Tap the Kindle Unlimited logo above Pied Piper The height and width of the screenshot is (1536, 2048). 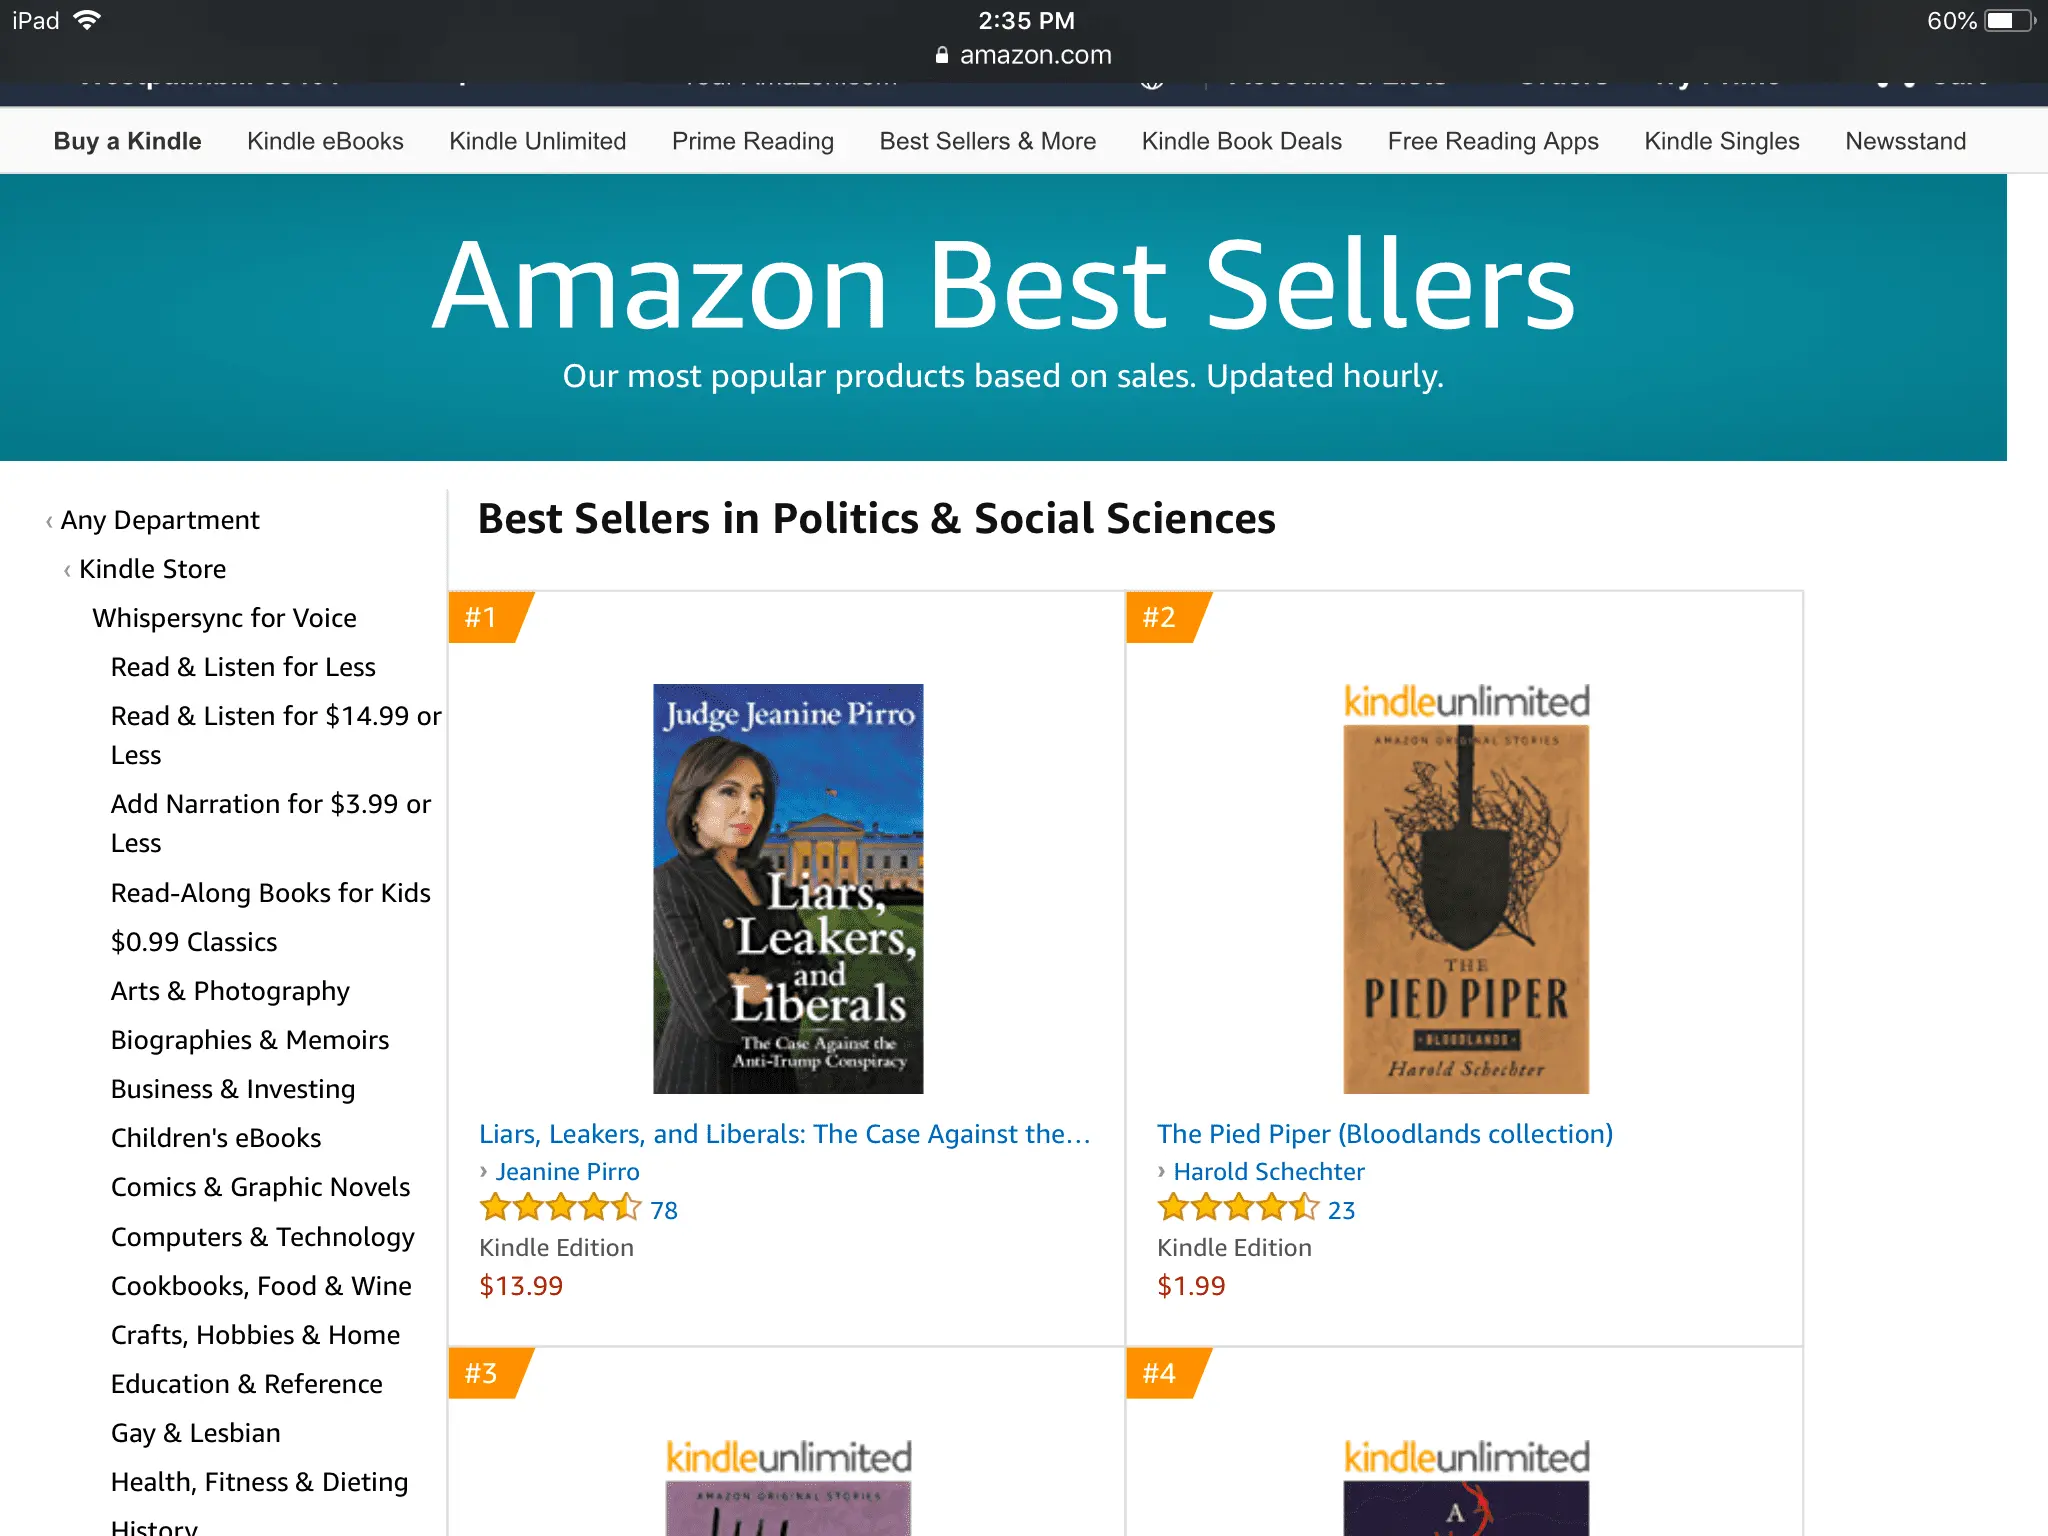(1466, 702)
